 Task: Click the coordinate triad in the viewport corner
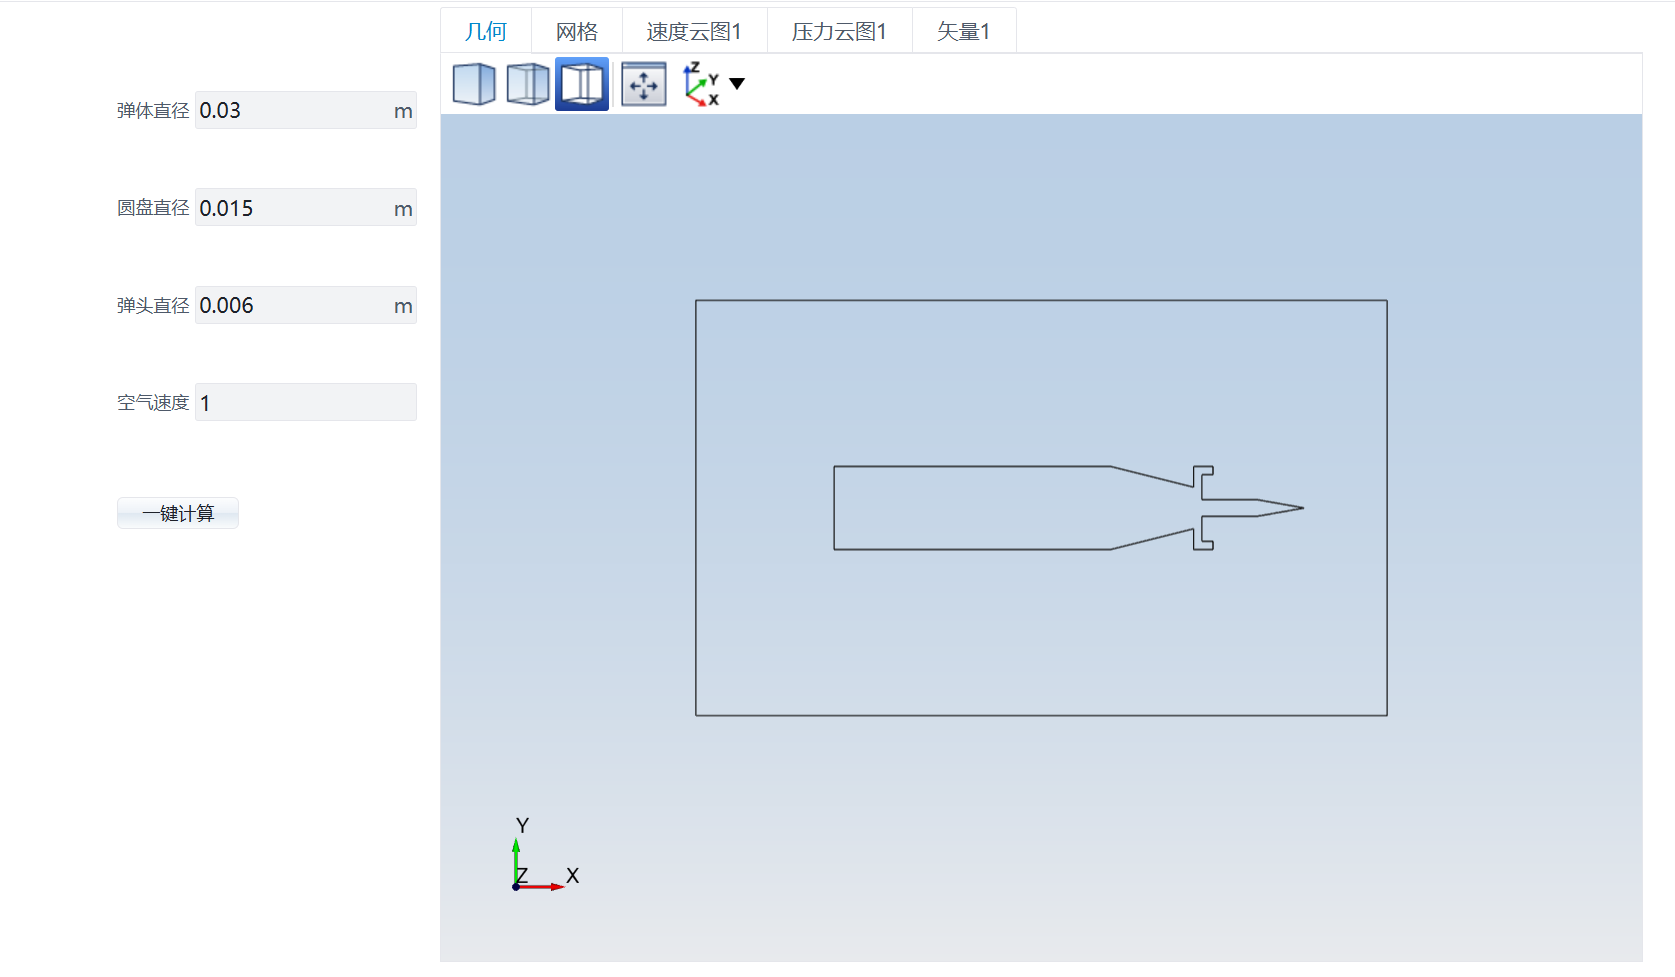point(544,855)
